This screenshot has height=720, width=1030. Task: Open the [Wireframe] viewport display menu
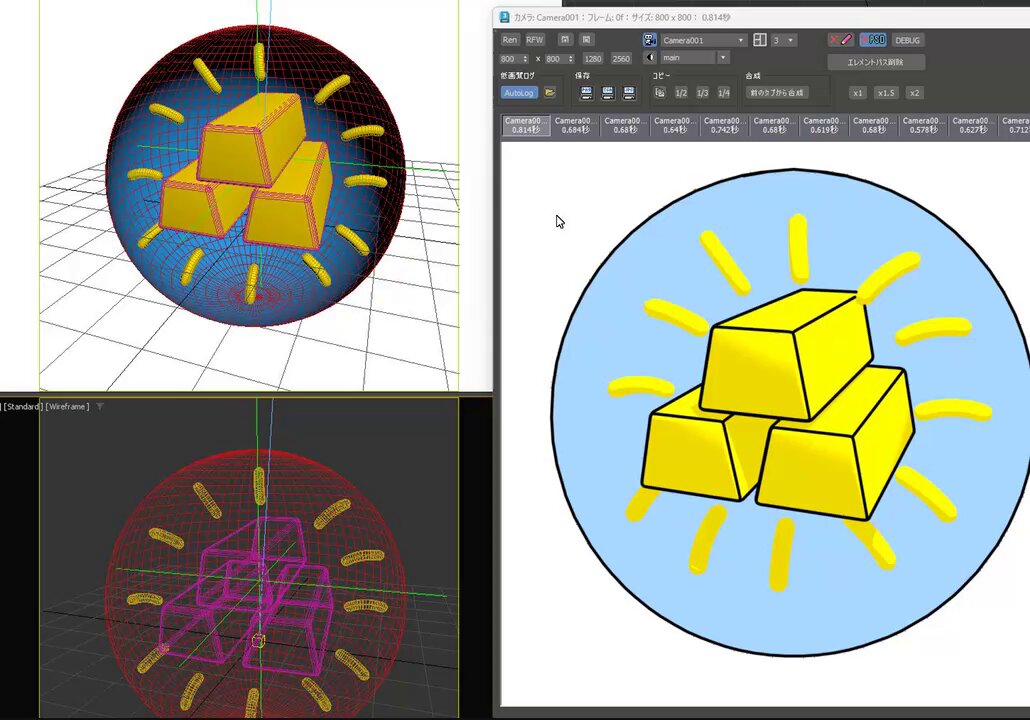(68, 407)
